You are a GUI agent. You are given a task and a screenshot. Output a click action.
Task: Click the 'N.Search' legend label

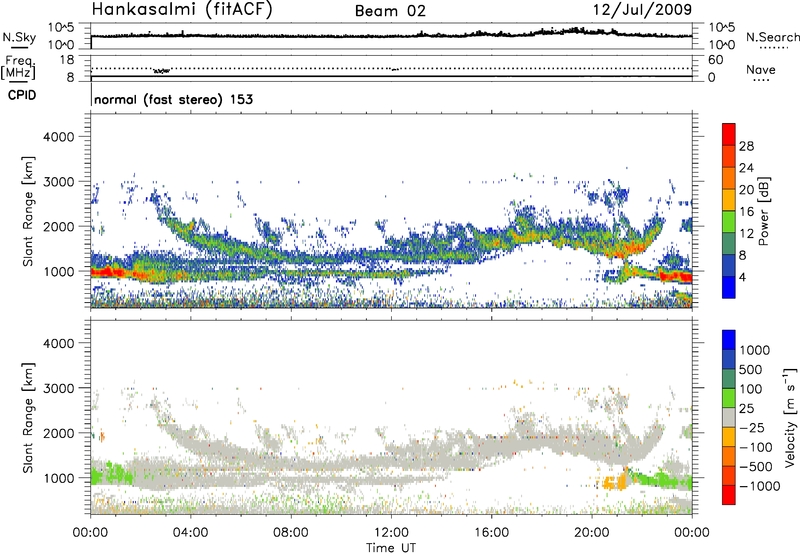pyautogui.click(x=772, y=37)
